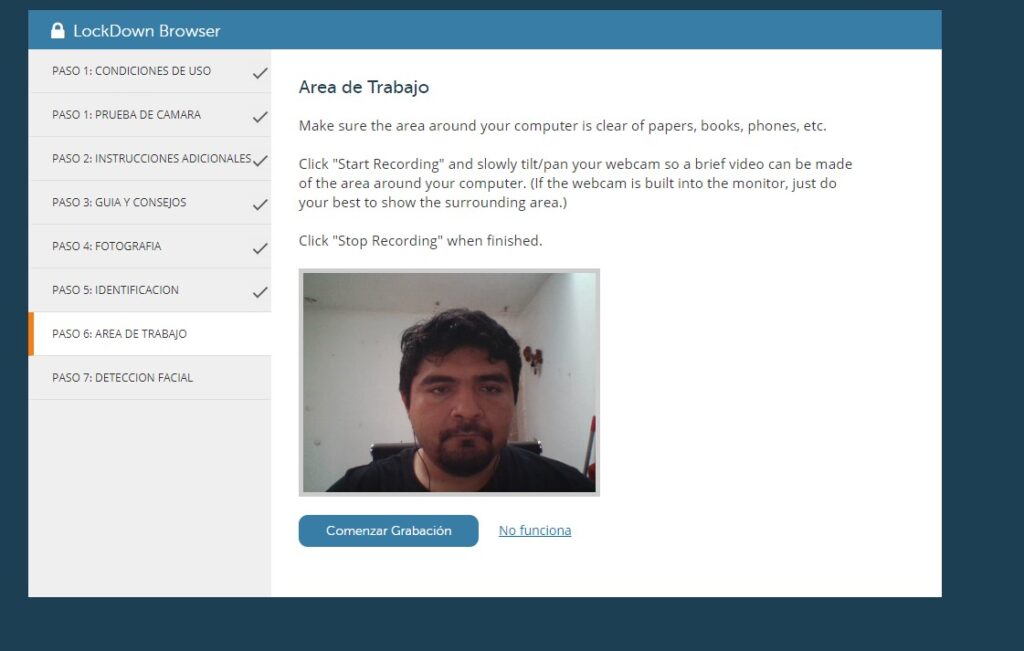
Task: Click the webcam preview image
Action: (449, 382)
